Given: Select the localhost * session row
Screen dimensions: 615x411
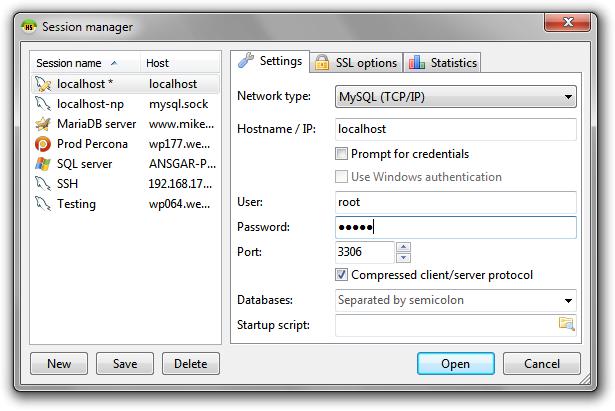Looking at the screenshot, I should tap(125, 84).
